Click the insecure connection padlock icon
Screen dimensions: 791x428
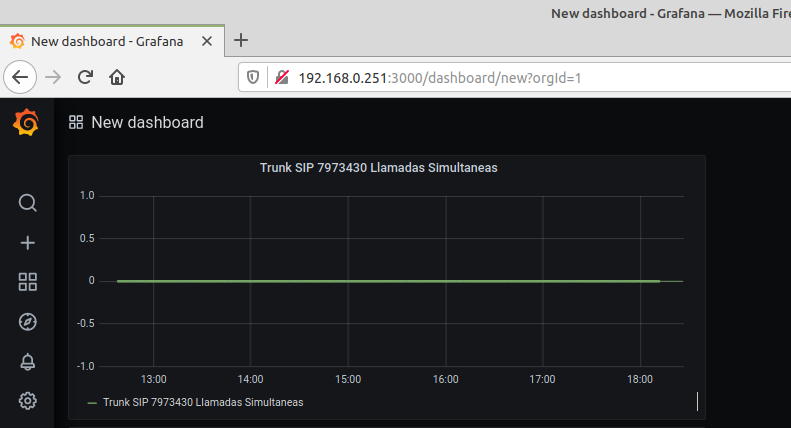(x=281, y=77)
